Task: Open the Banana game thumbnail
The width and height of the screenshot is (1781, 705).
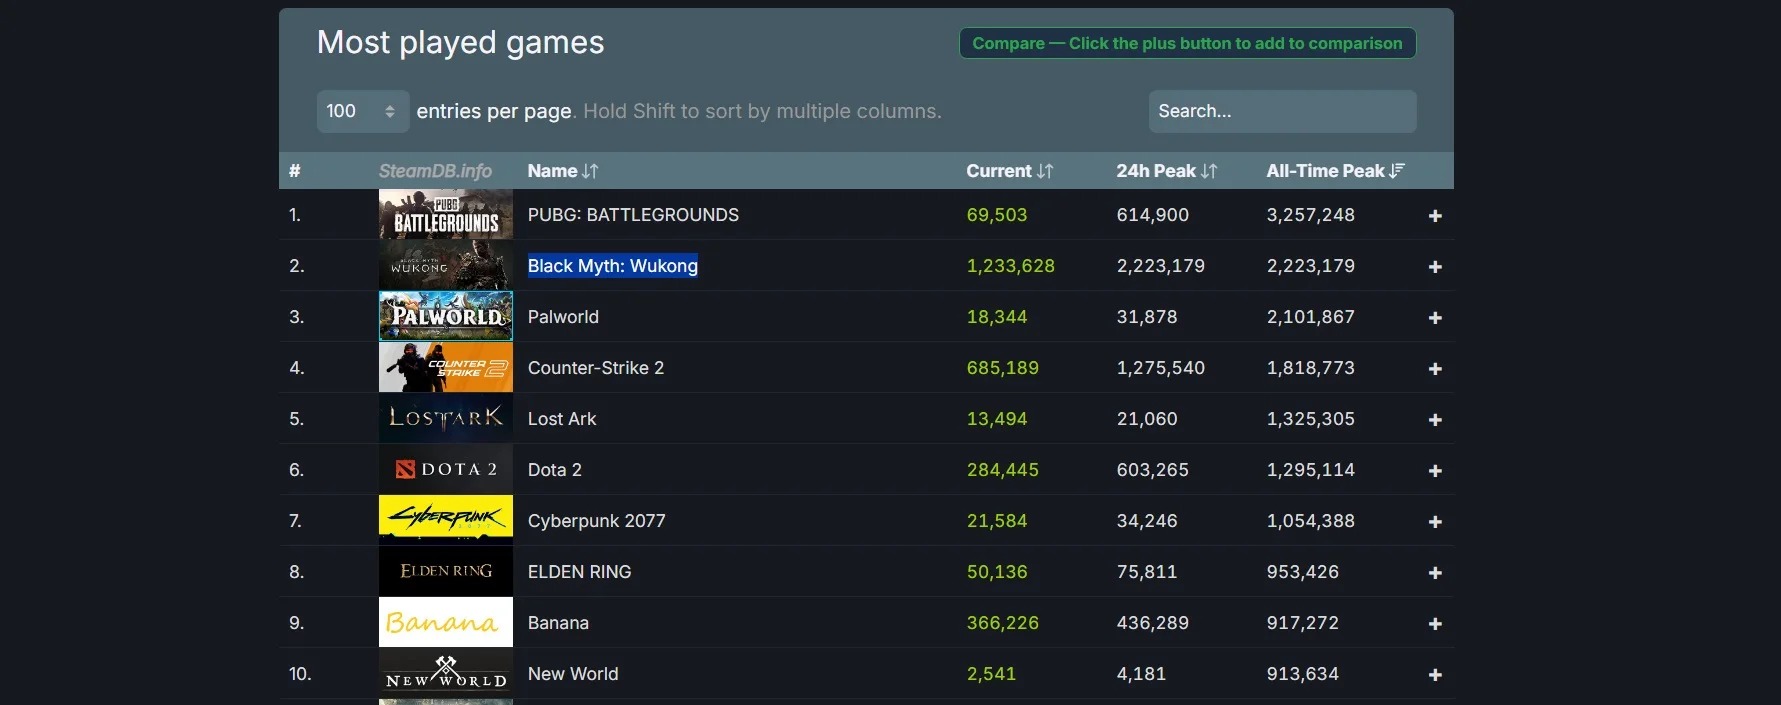Action: 446,622
